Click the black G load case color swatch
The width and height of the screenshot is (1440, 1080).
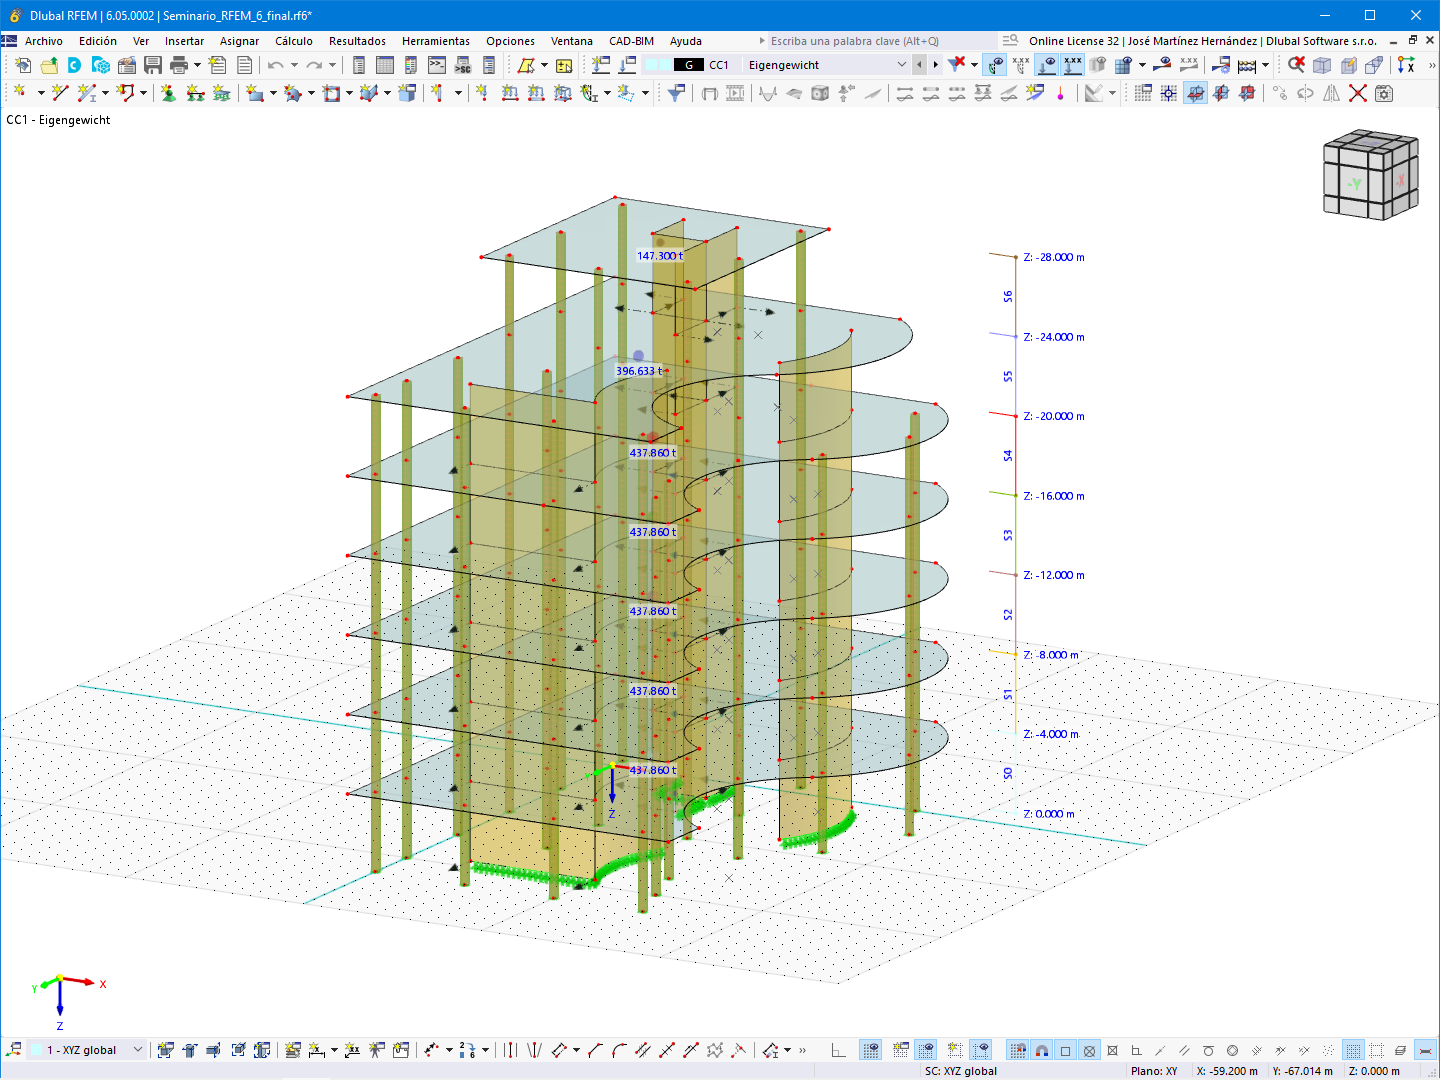click(x=689, y=65)
